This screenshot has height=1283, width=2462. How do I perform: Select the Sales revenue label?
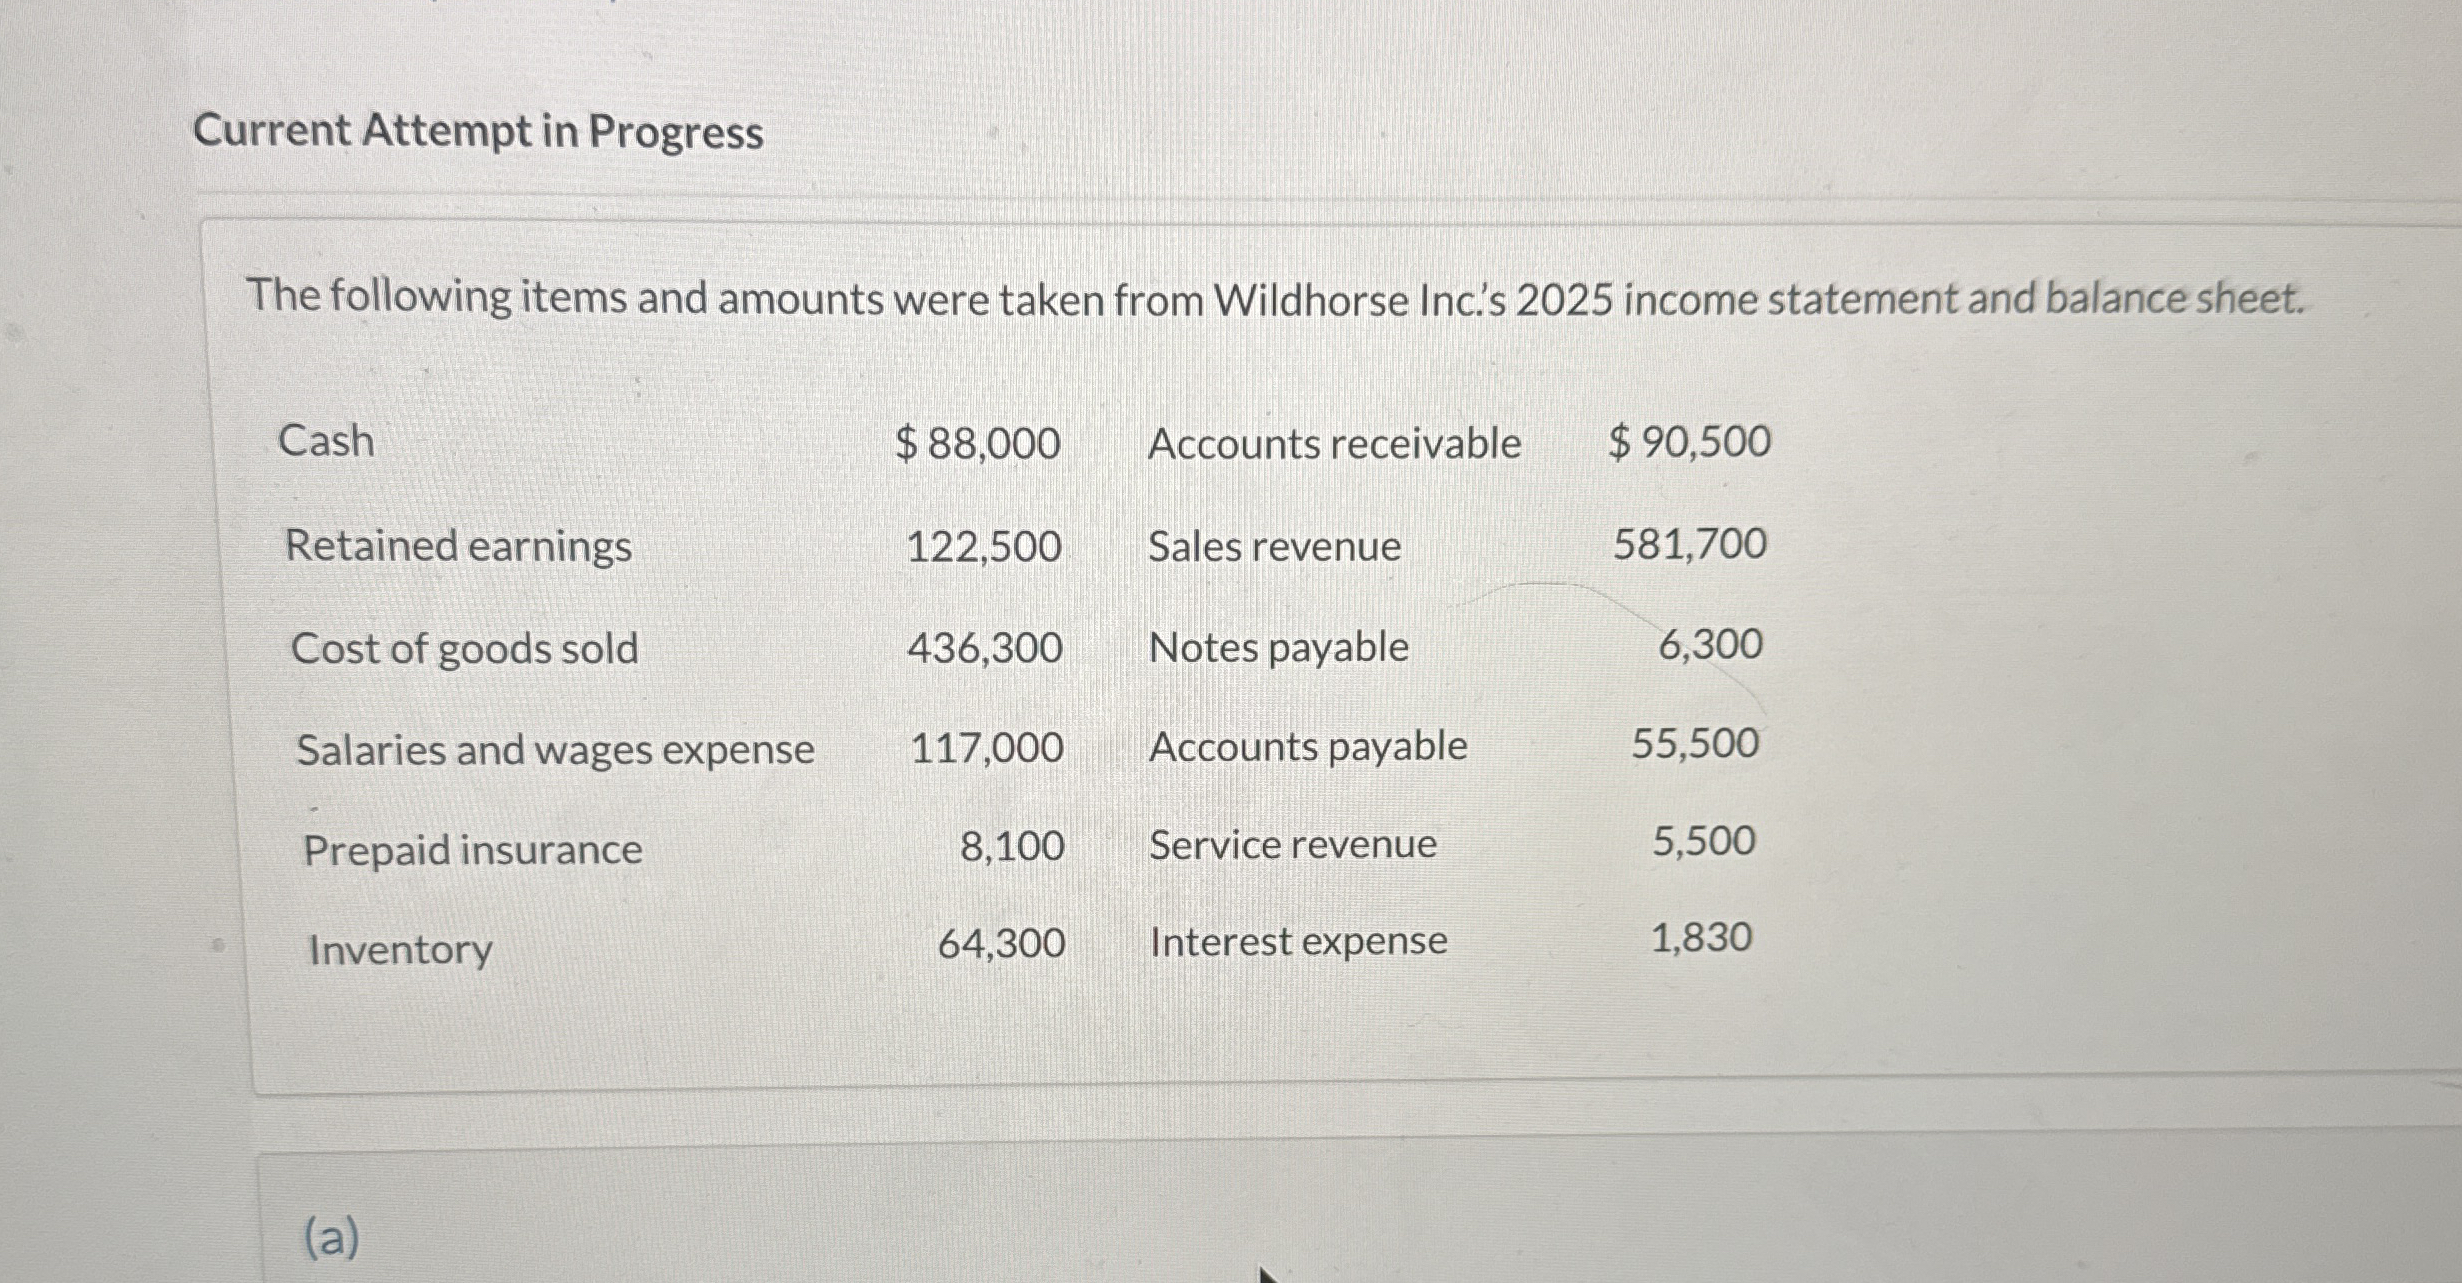(x=1274, y=546)
